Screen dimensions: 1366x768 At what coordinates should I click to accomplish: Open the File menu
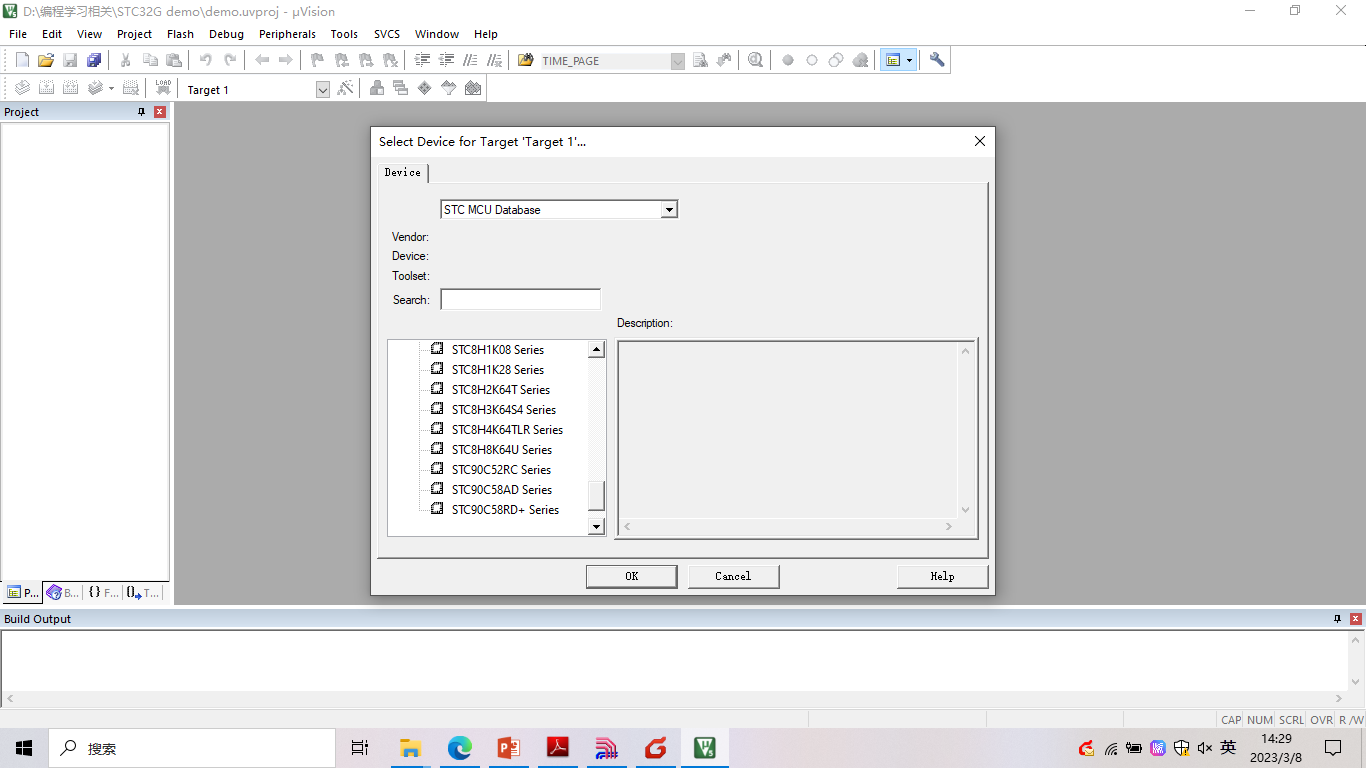pyautogui.click(x=18, y=34)
